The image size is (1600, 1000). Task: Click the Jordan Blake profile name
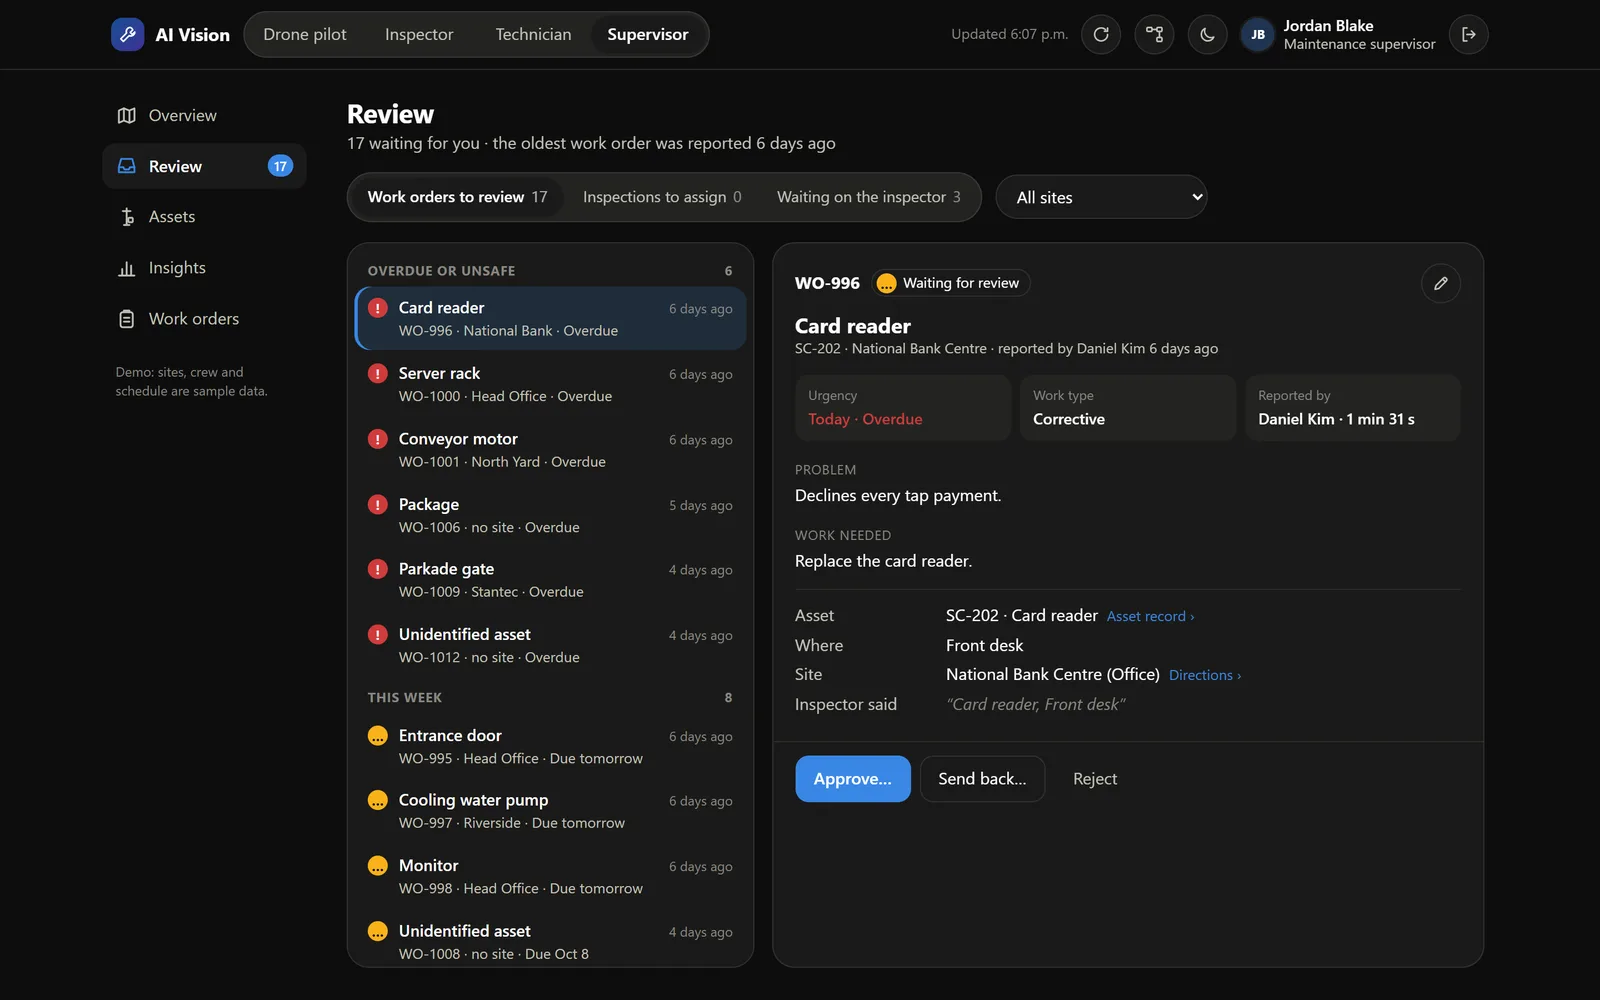1328,26
